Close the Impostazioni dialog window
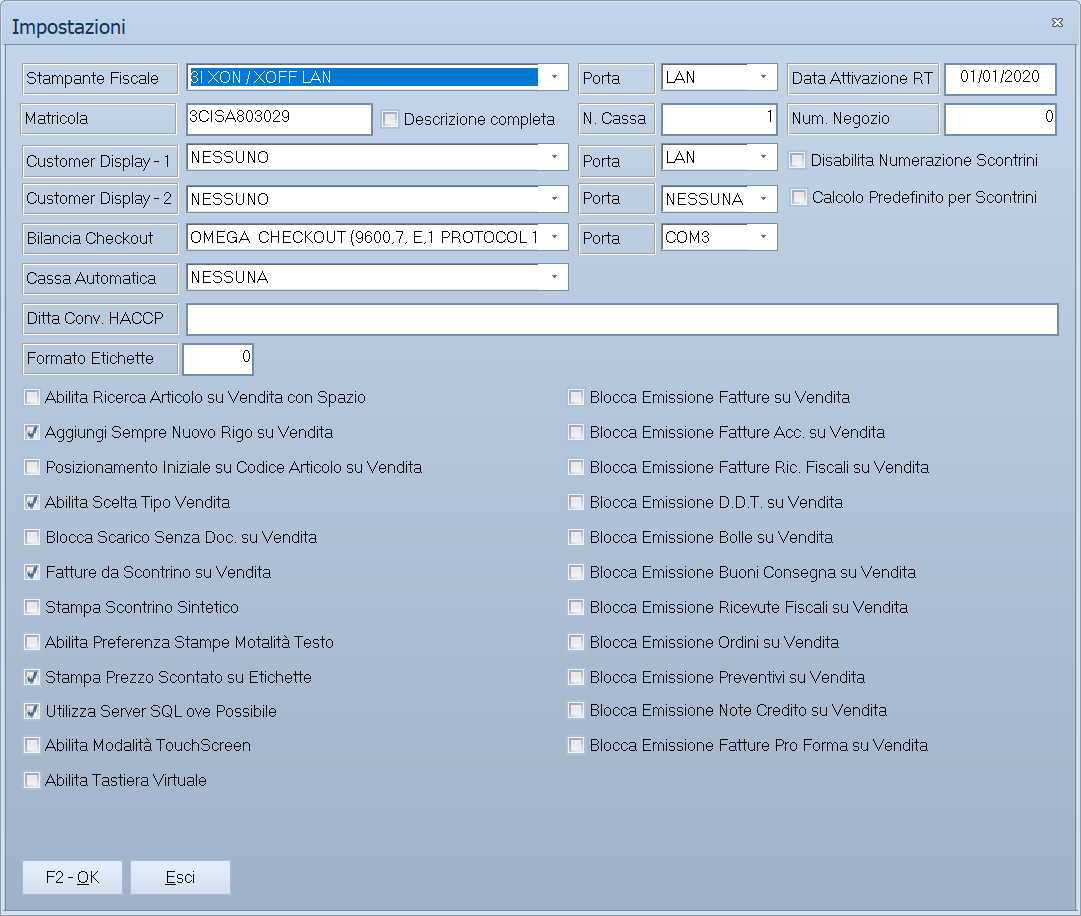 (x=1057, y=23)
